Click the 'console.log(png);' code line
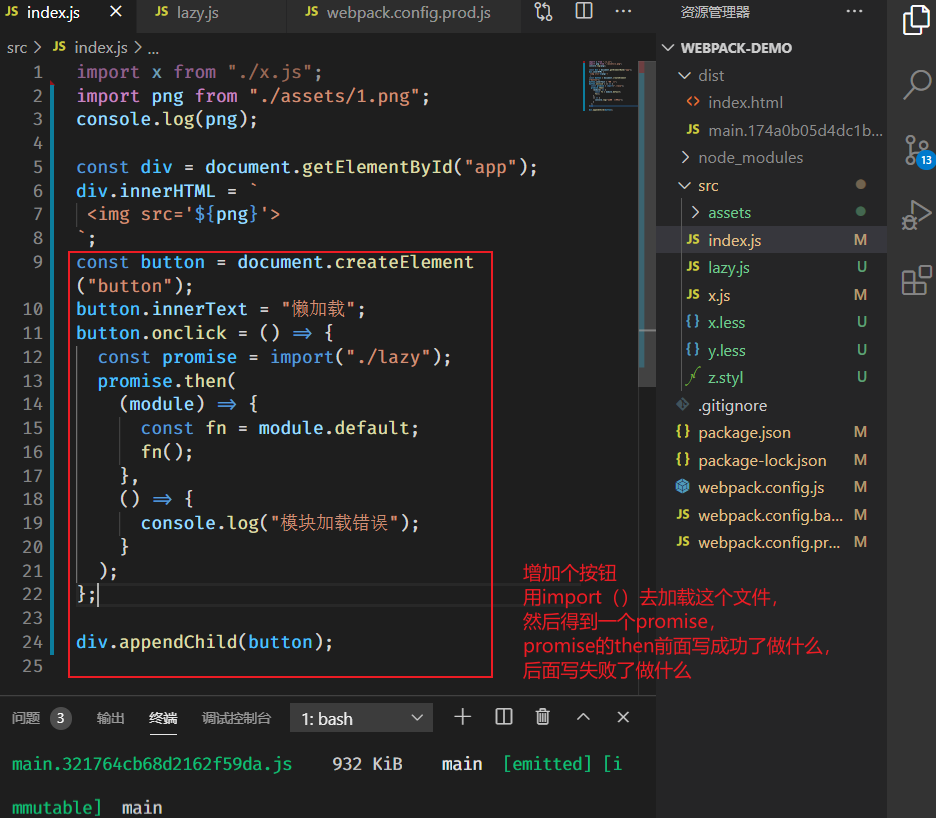 pyautogui.click(x=167, y=119)
